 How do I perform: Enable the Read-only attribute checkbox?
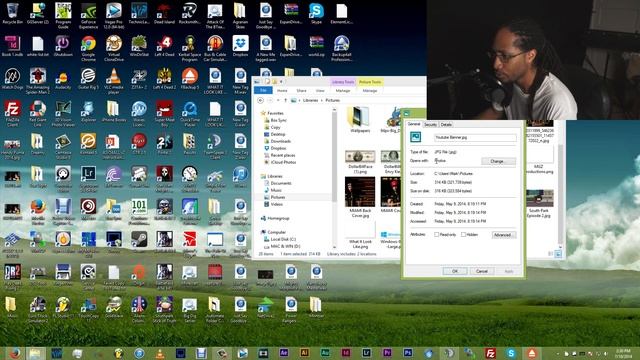(436, 235)
